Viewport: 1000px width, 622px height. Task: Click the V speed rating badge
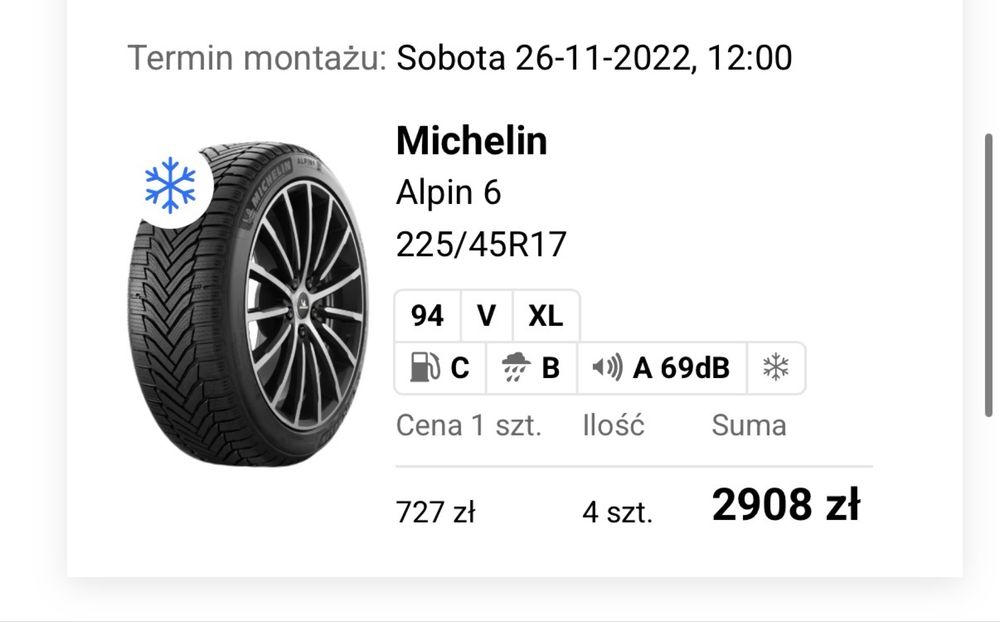point(486,316)
